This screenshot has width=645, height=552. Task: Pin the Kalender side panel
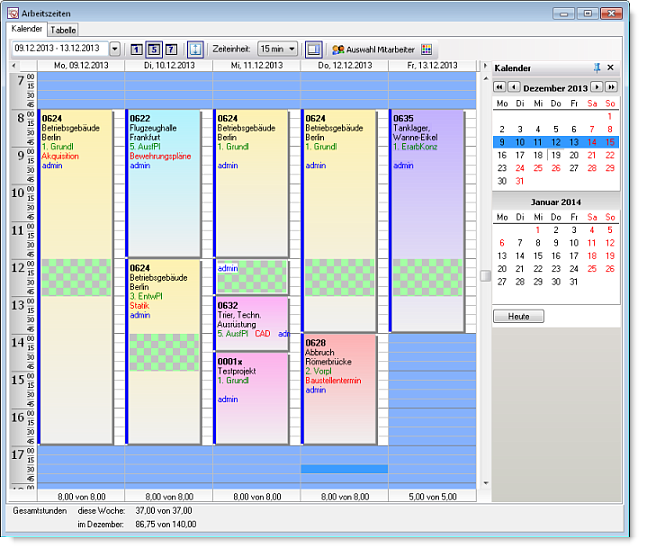(596, 67)
